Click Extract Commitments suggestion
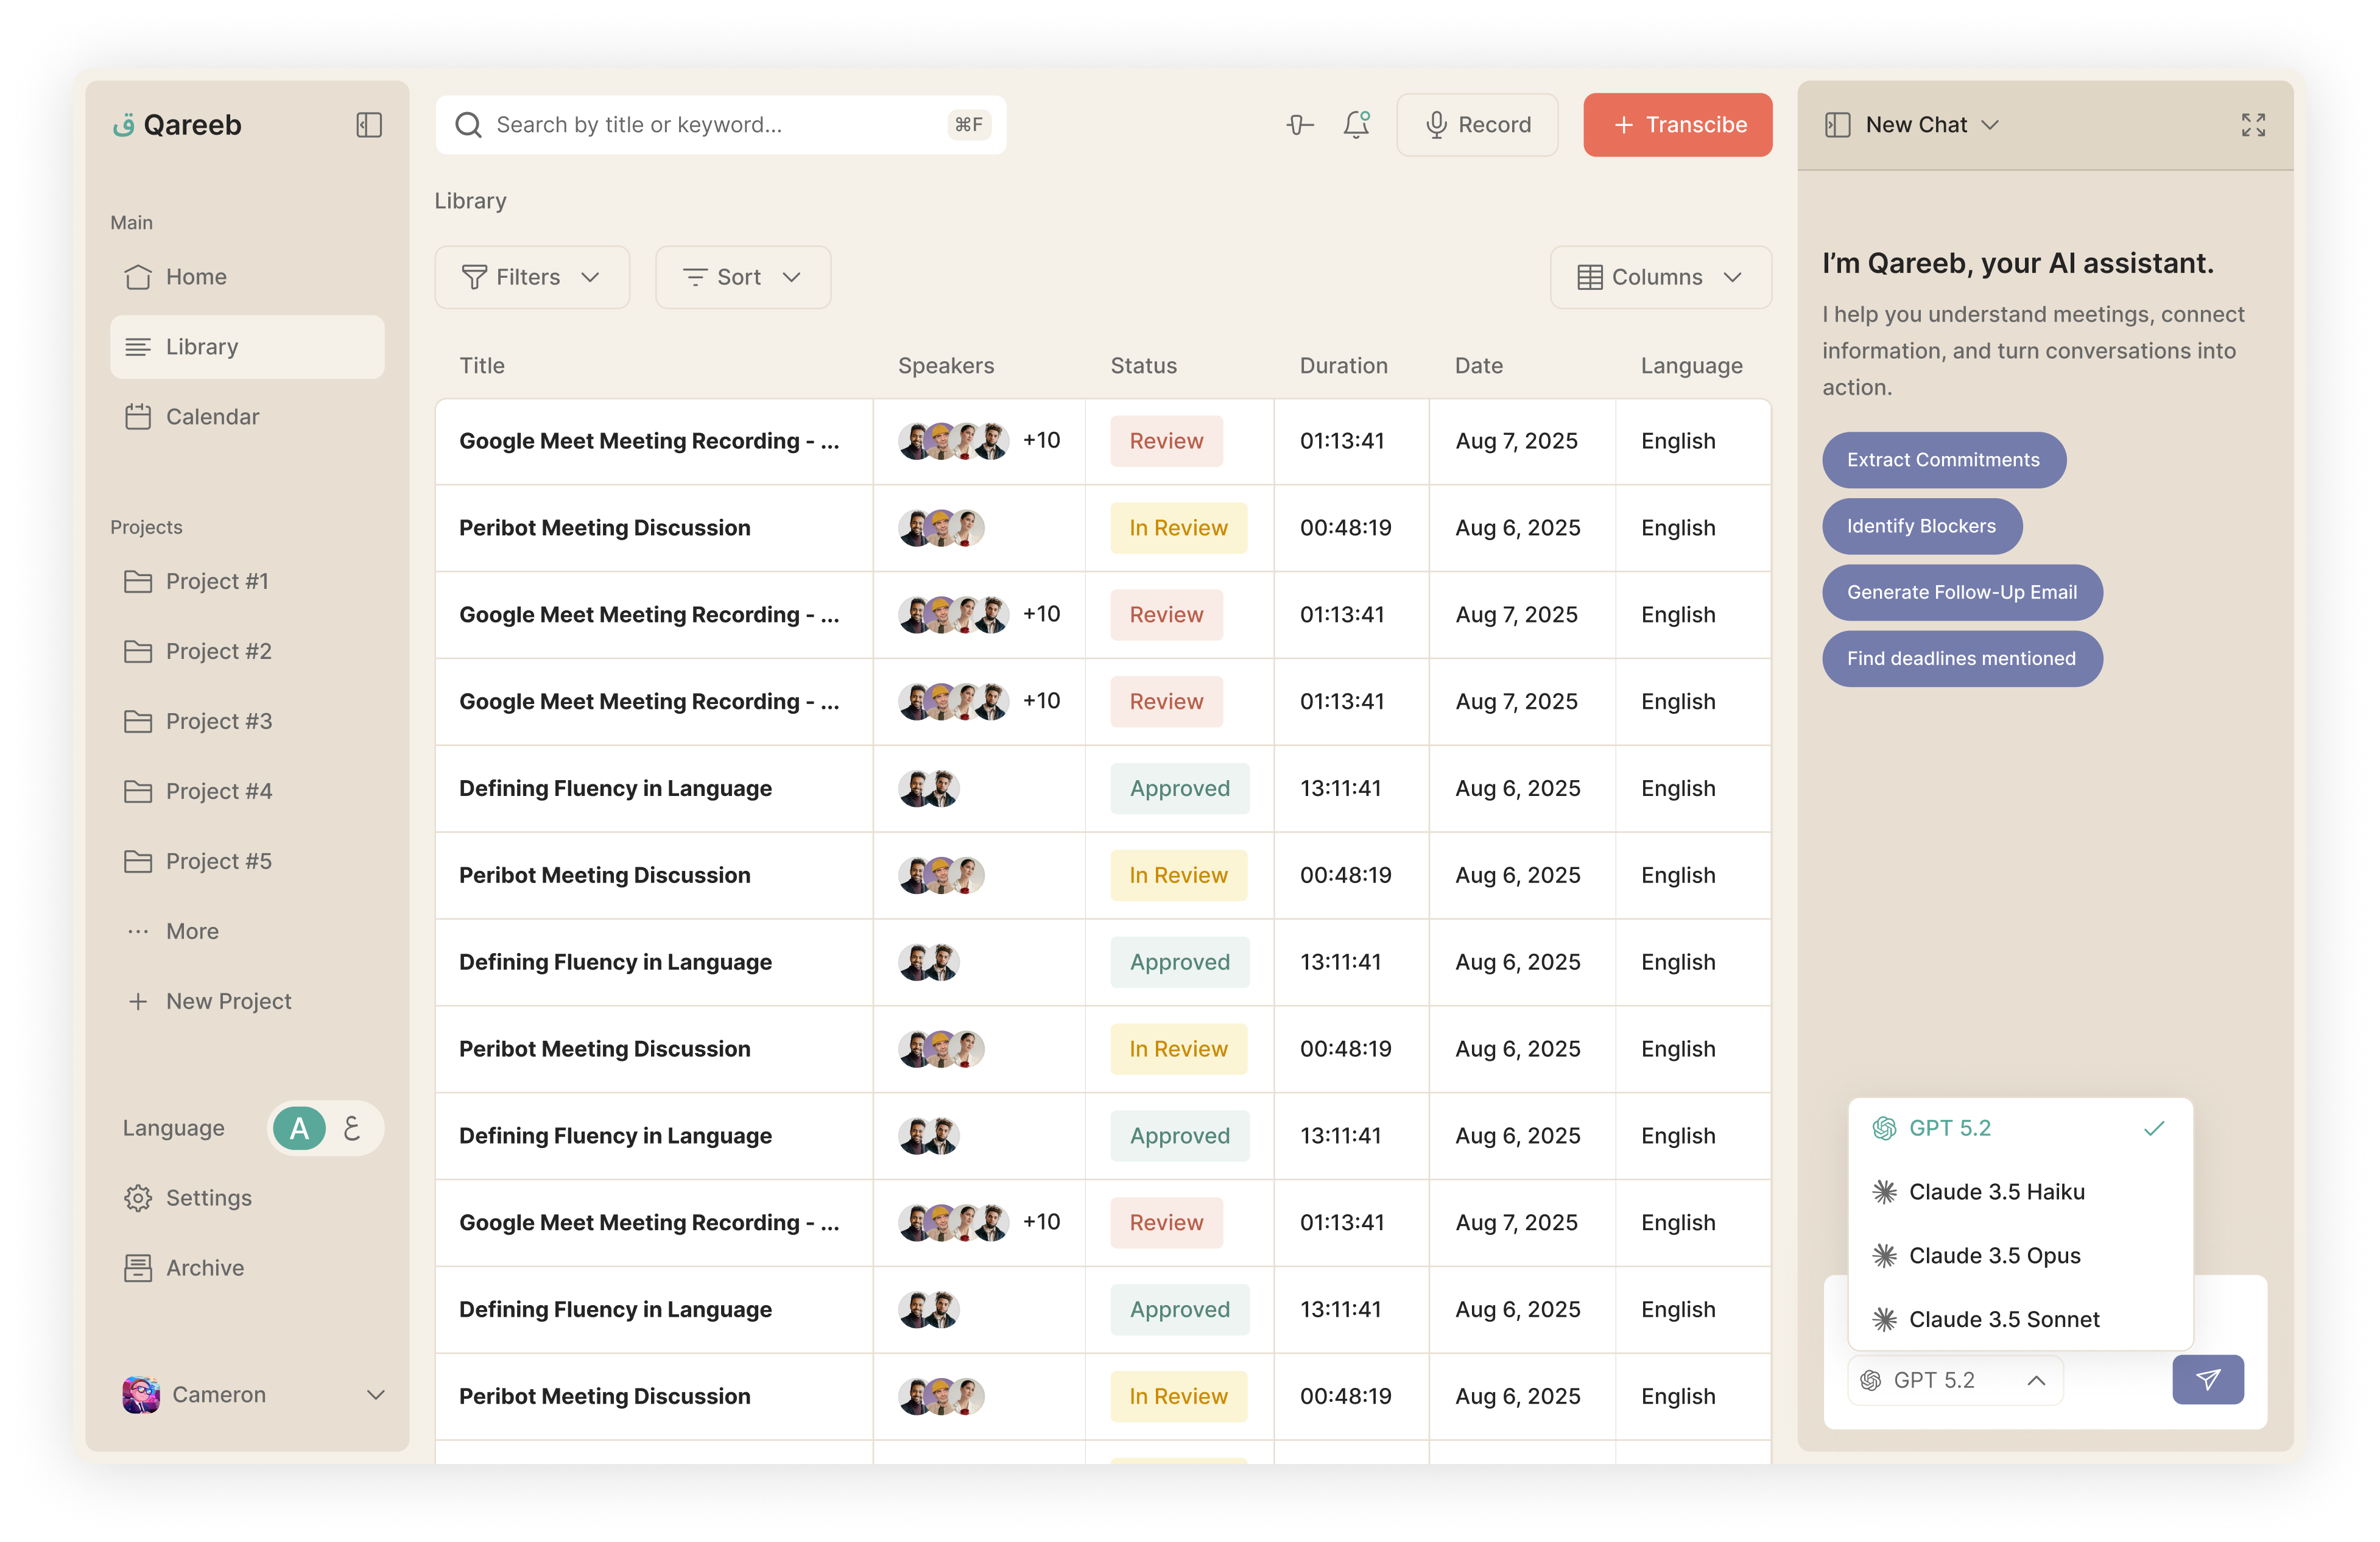Viewport: 2380px width, 1542px height. 1943,460
